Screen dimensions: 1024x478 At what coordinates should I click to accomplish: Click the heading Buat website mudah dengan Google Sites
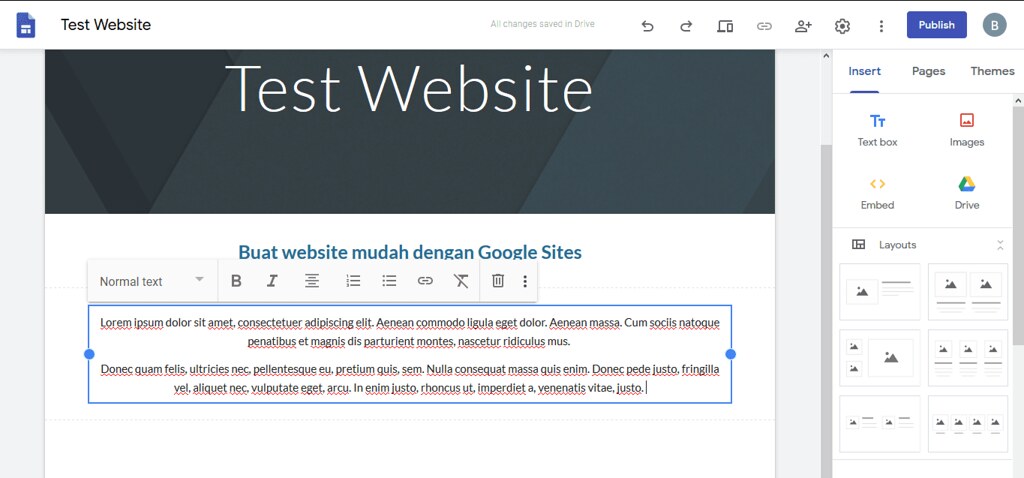pos(409,252)
